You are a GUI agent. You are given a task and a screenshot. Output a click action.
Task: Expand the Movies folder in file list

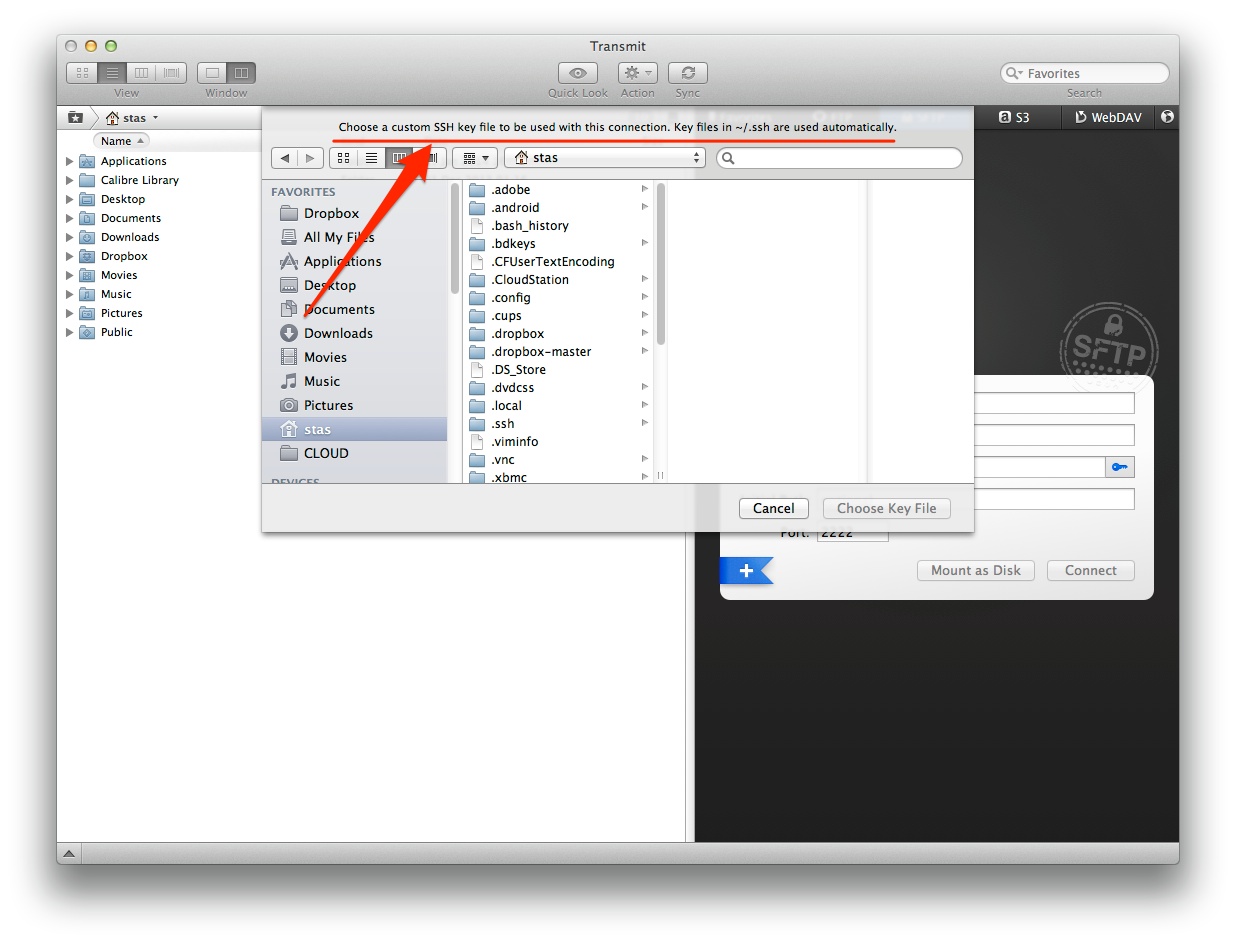(x=70, y=275)
